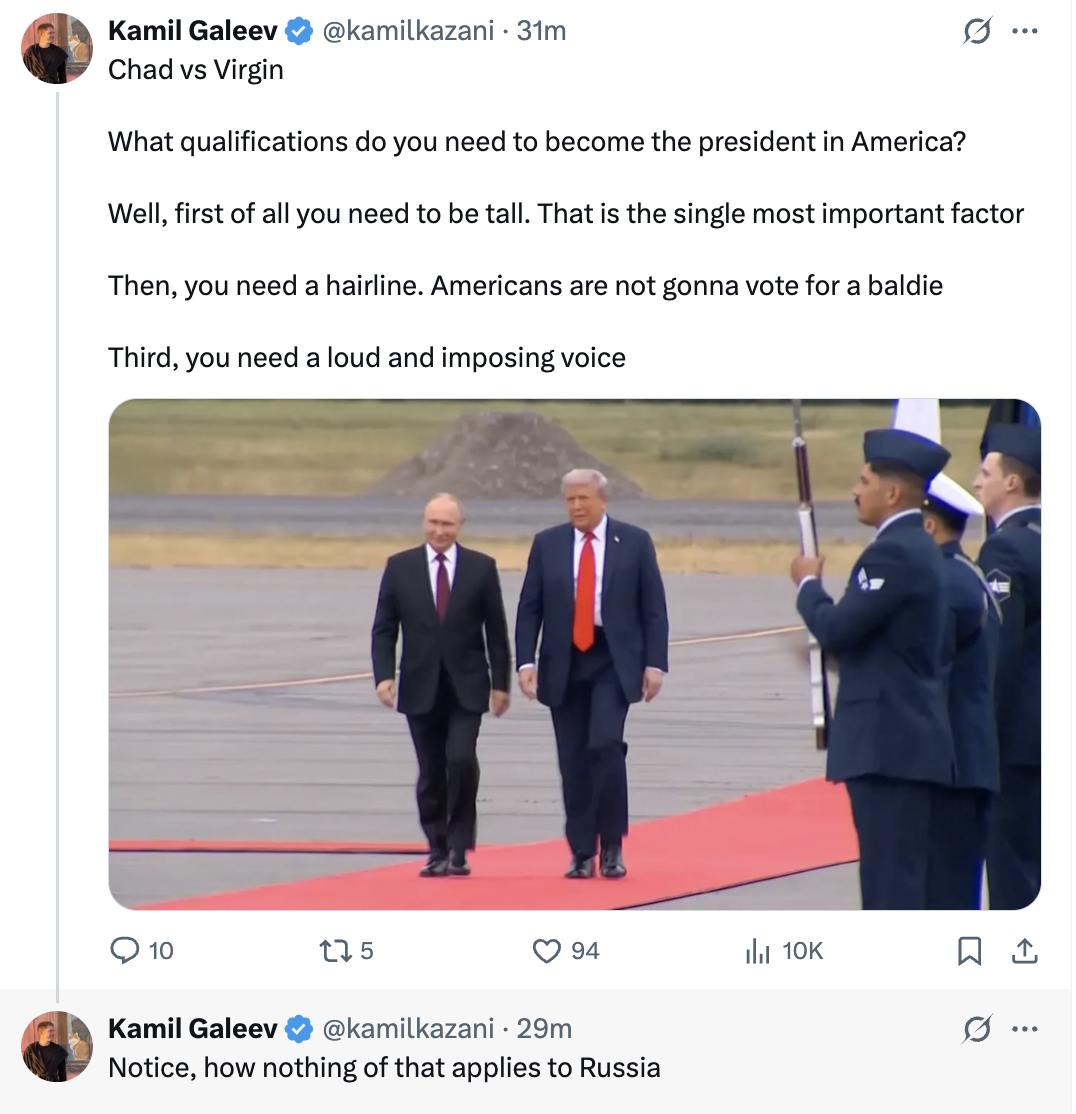Image resolution: width=1076 pixels, height=1114 pixels.
Task: Like the tweet with 94 likes
Action: point(547,951)
